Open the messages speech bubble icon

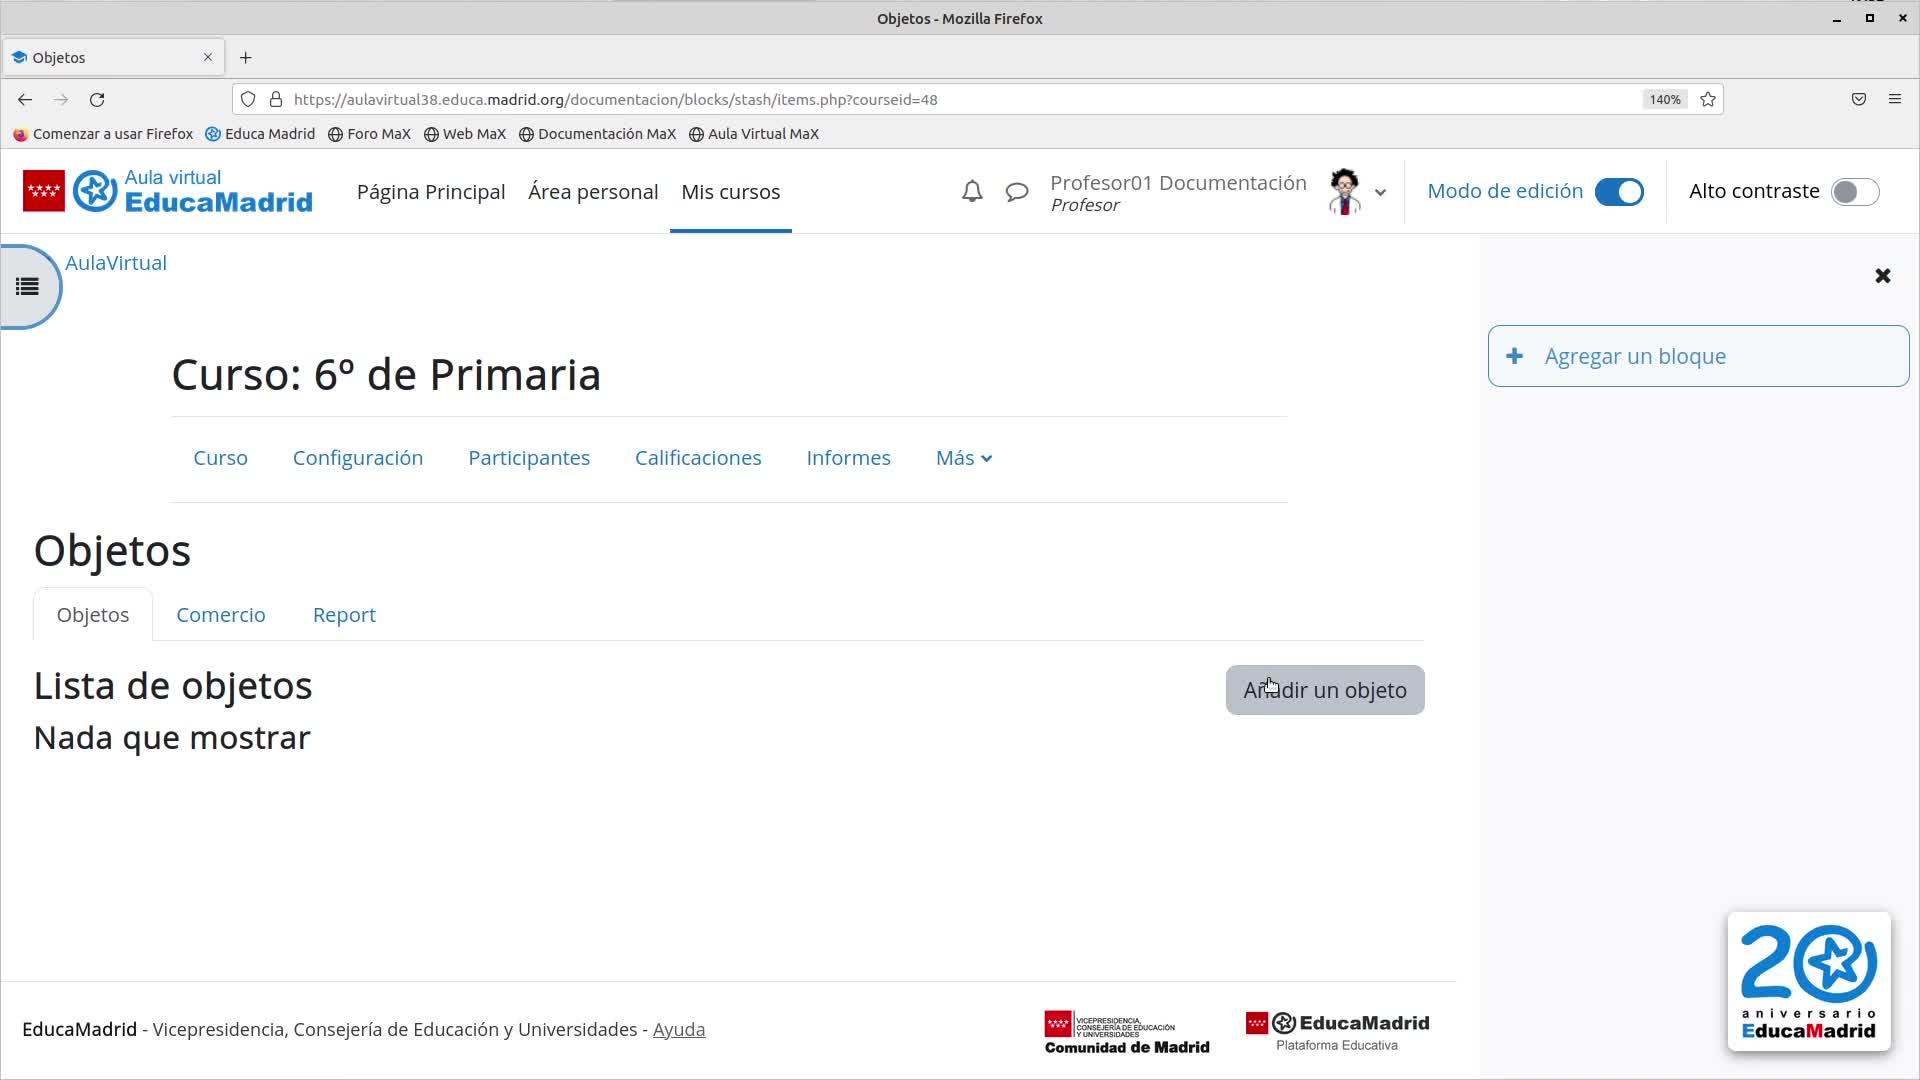[1017, 191]
